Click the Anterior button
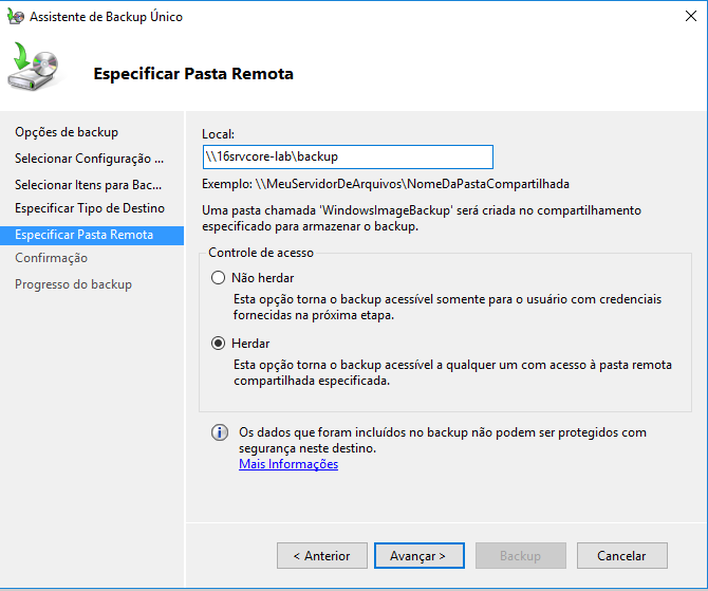Image resolution: width=708 pixels, height=591 pixels. (322, 556)
